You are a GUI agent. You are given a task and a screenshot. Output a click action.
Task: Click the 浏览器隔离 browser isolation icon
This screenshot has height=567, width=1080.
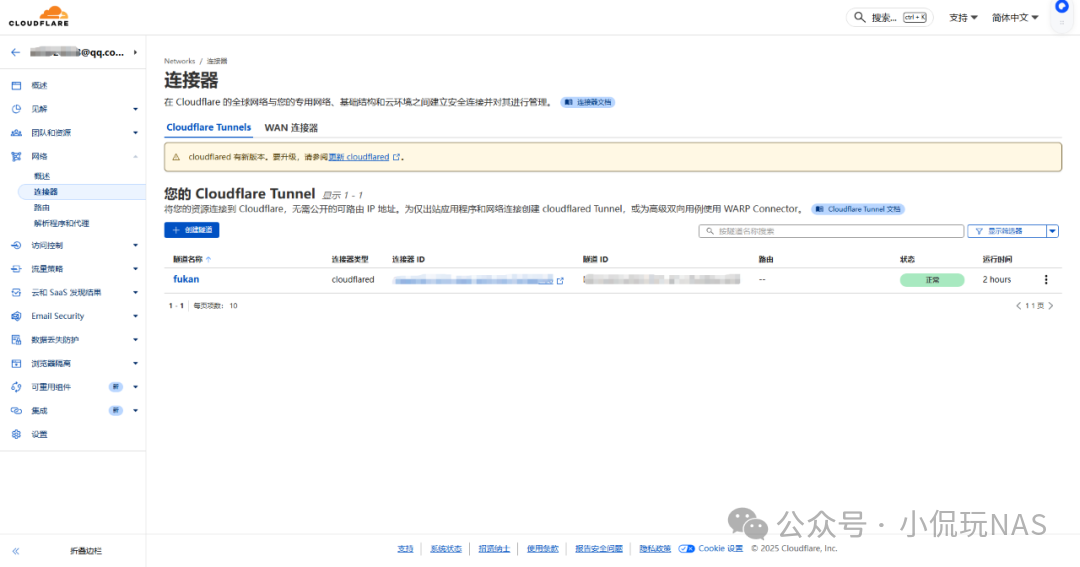tap(17, 363)
